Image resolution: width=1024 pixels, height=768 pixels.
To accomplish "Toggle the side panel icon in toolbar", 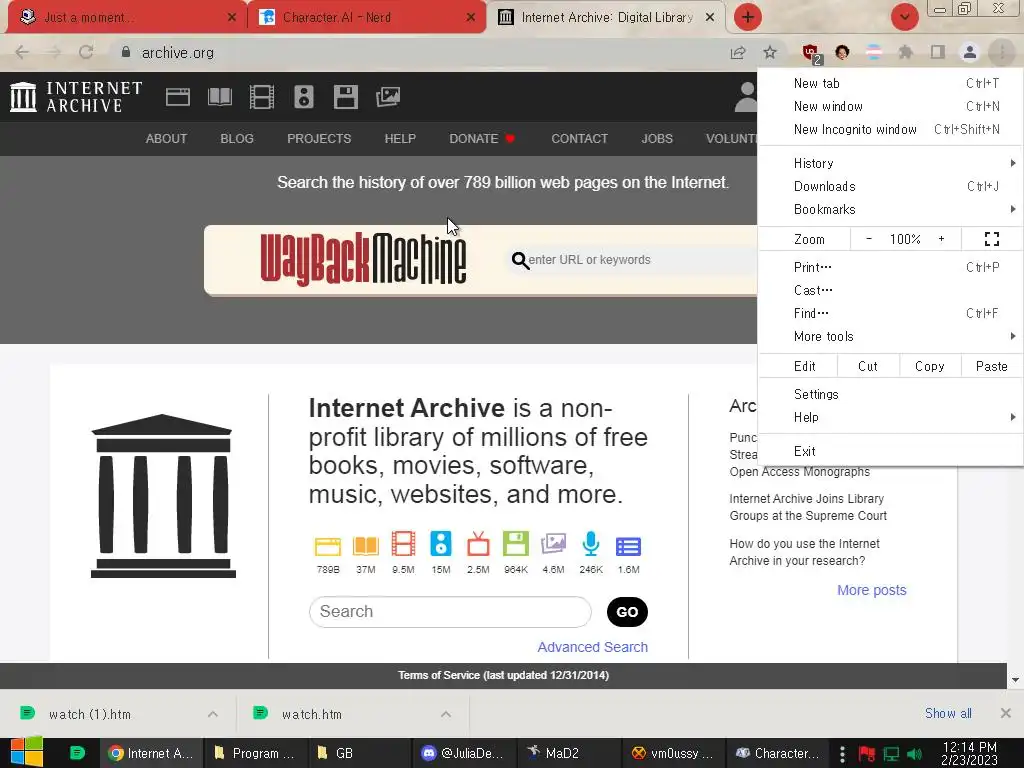I will (x=938, y=52).
